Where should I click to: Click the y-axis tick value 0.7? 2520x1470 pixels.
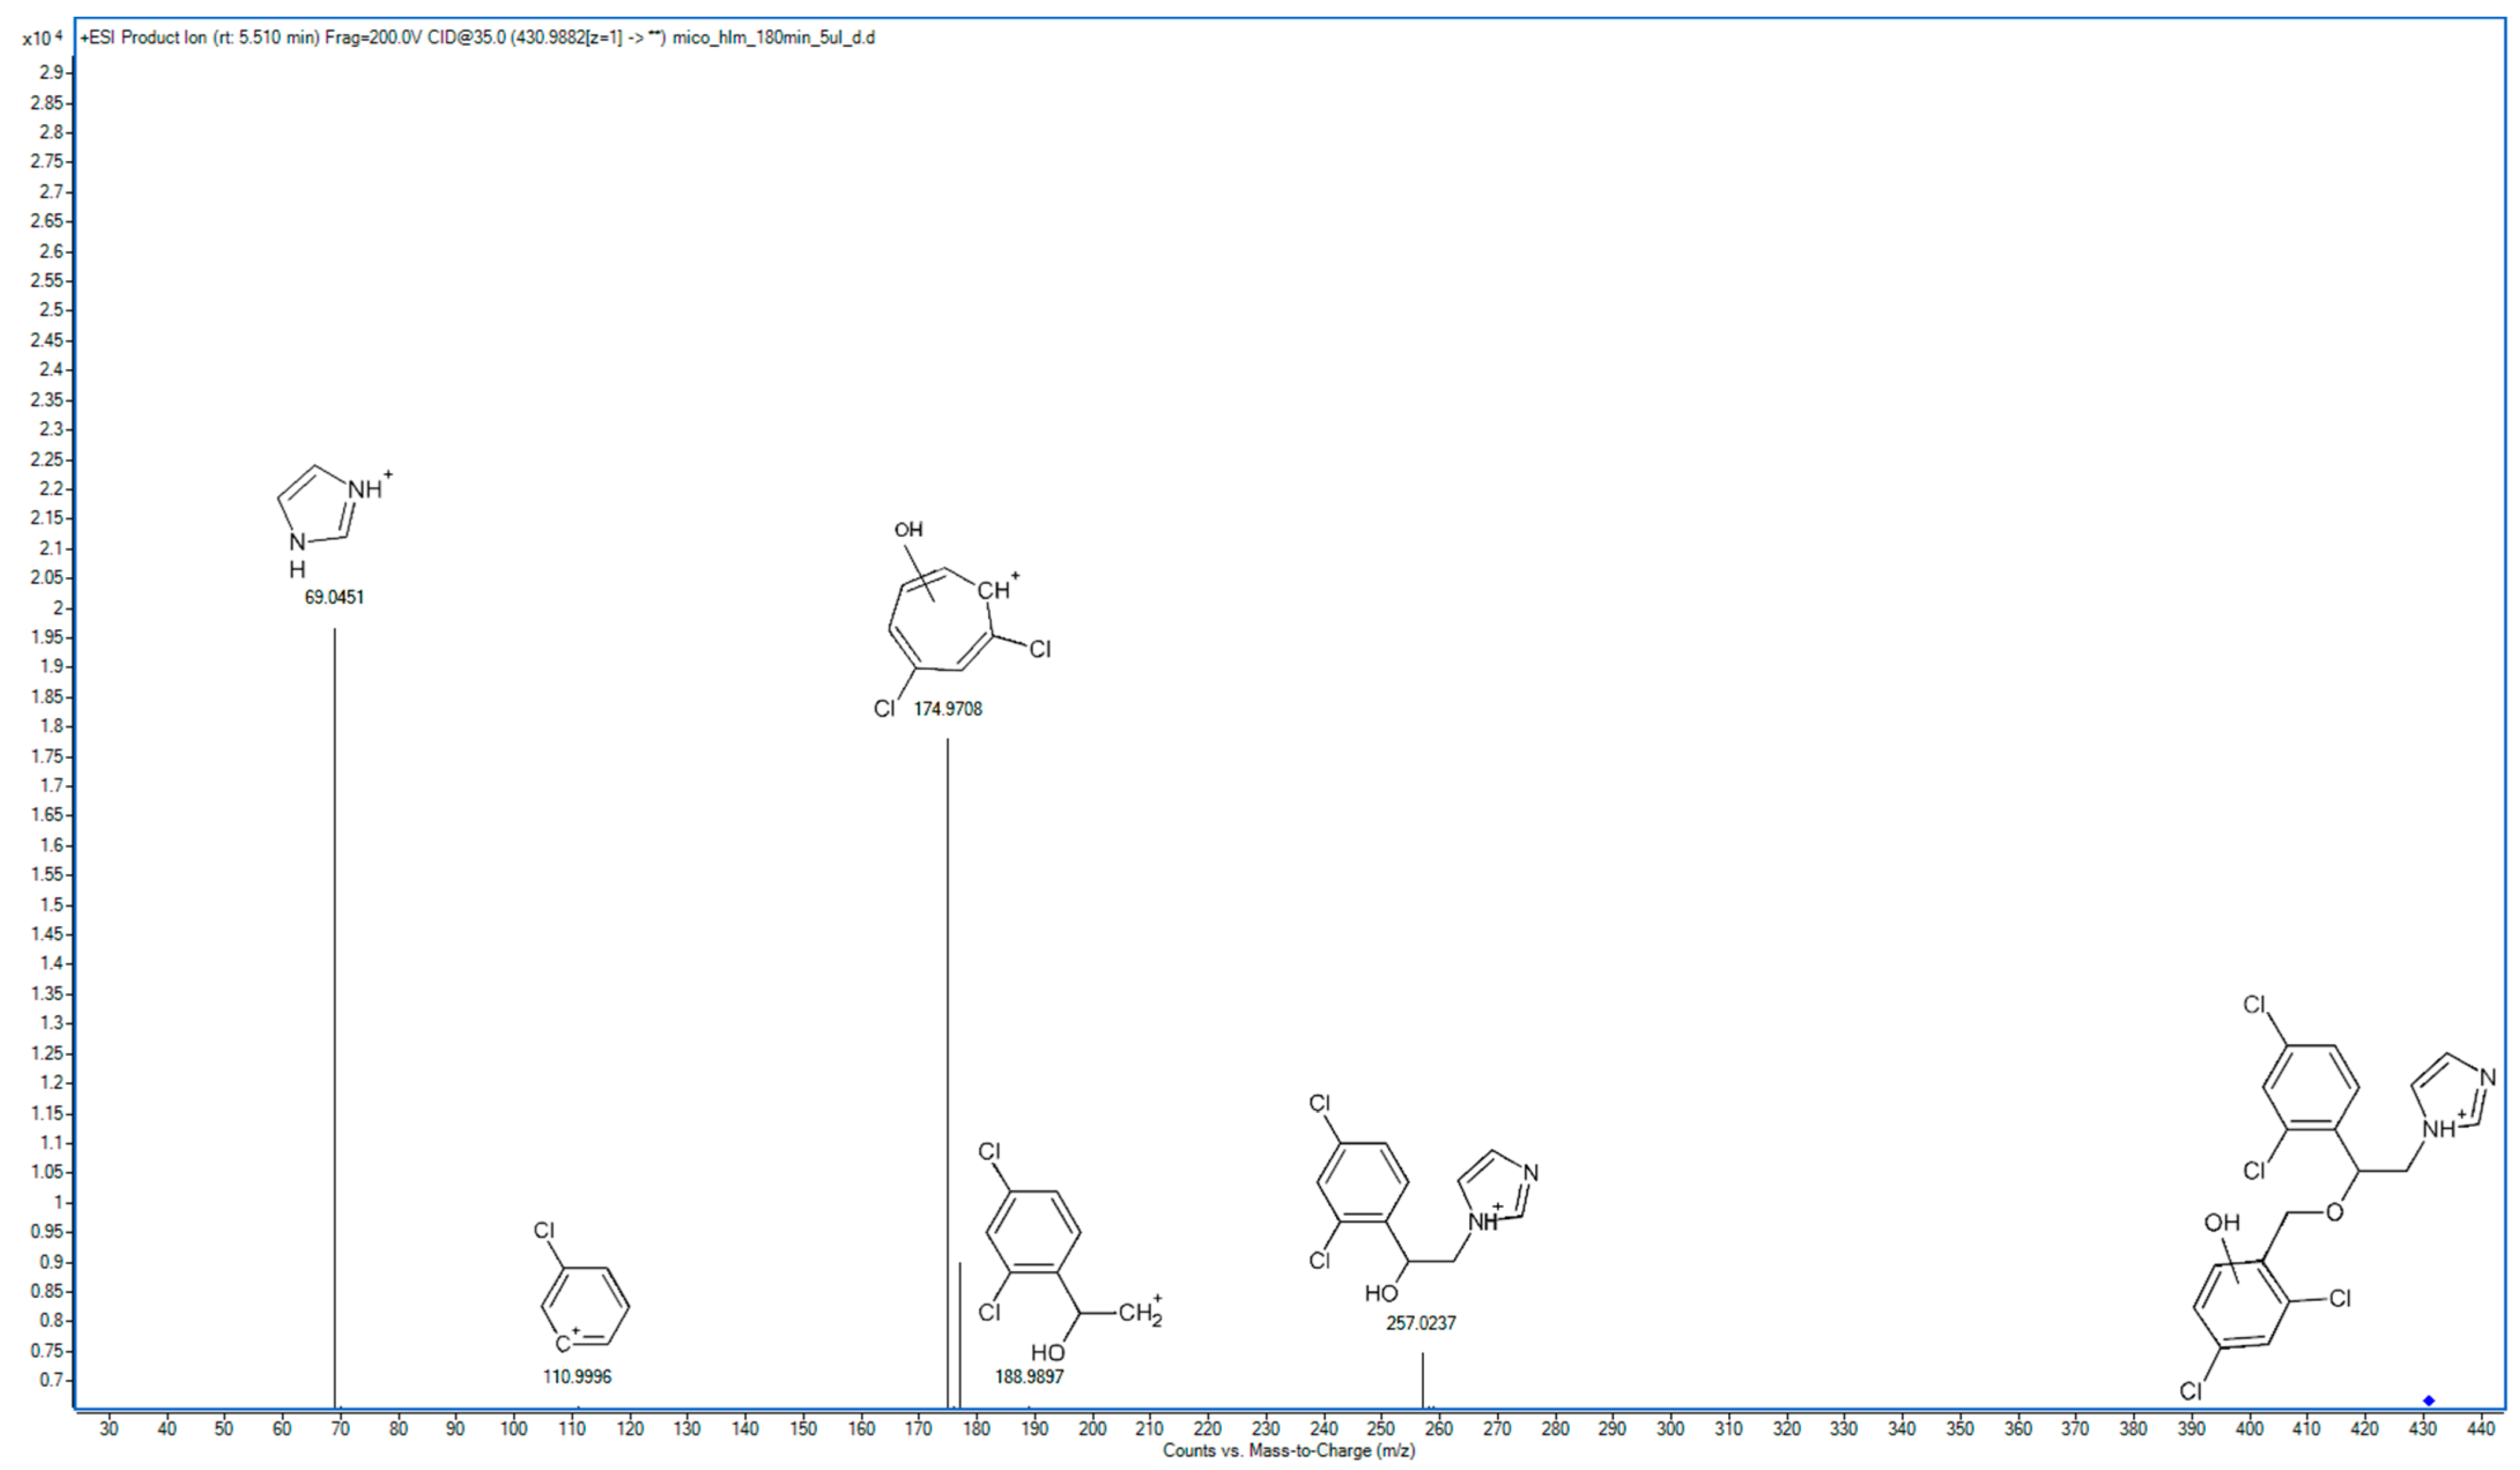click(x=52, y=1380)
